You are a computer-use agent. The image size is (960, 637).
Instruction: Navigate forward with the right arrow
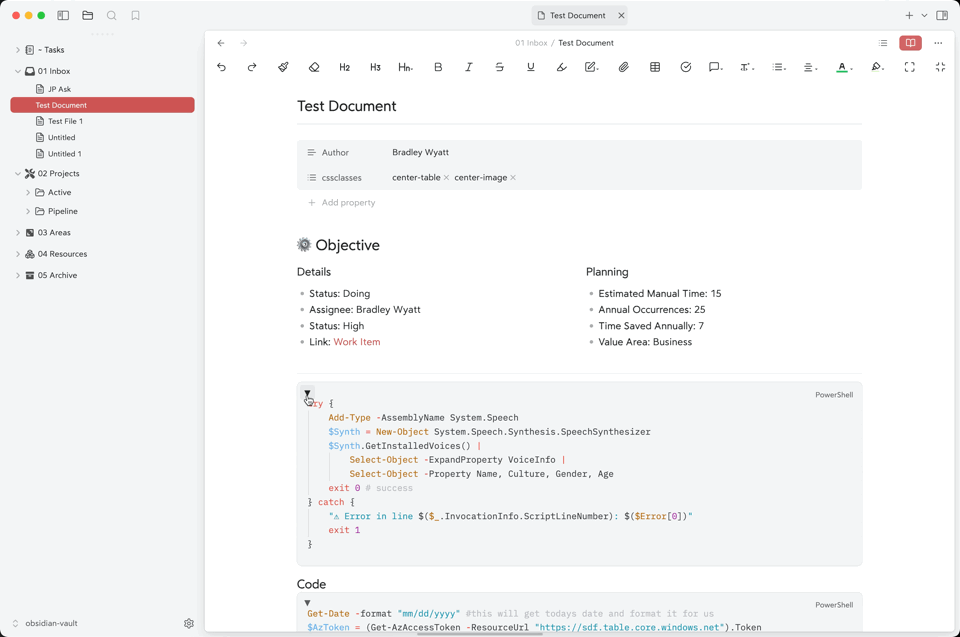click(244, 43)
